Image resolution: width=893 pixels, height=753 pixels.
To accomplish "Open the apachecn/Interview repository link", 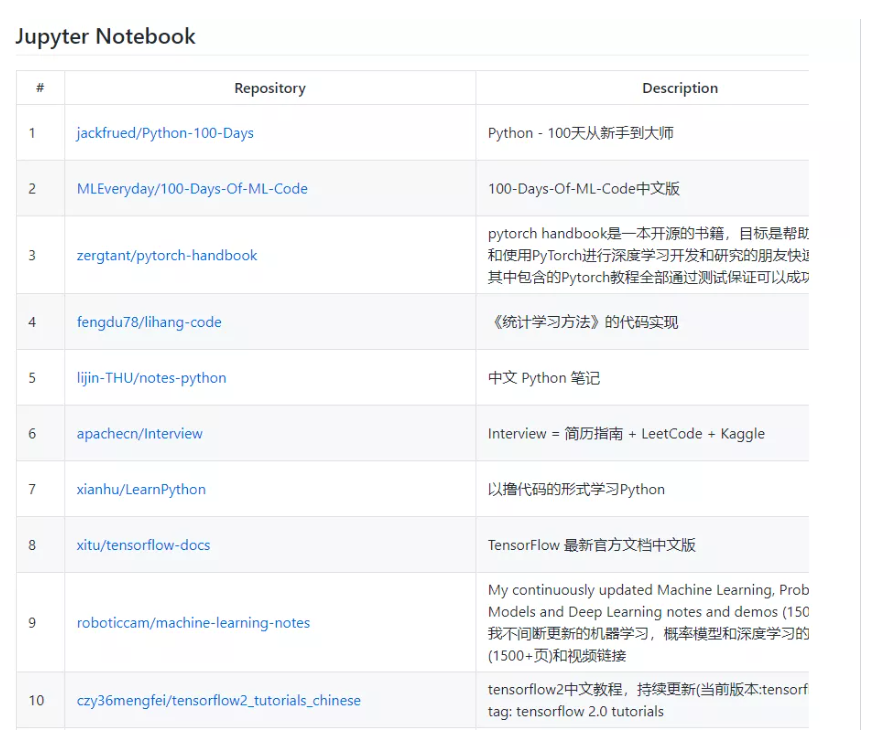I will tap(139, 433).
